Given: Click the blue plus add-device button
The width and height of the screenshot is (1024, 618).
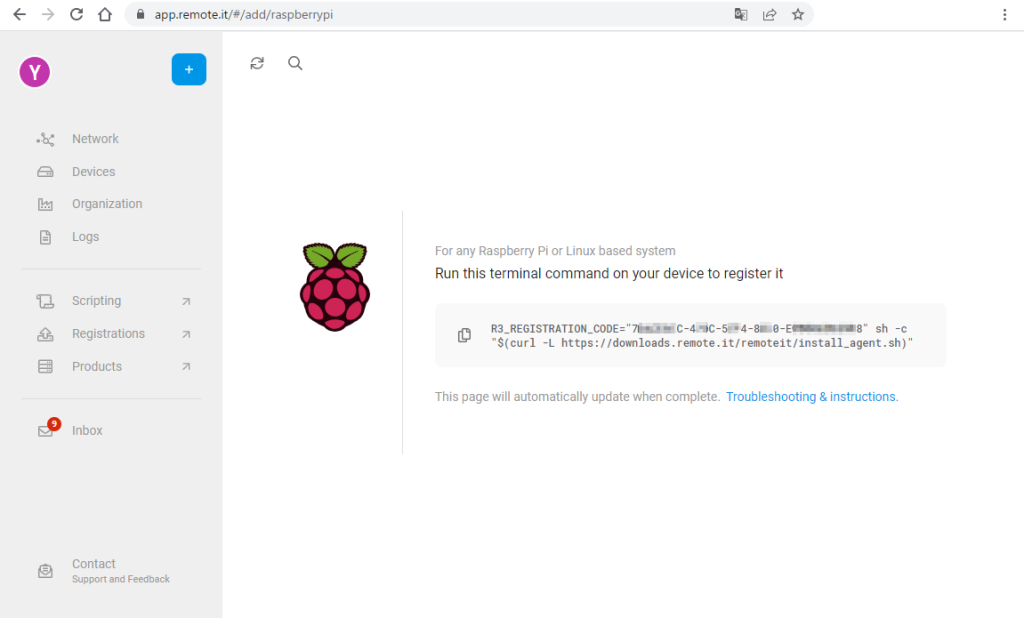Looking at the screenshot, I should [x=189, y=70].
